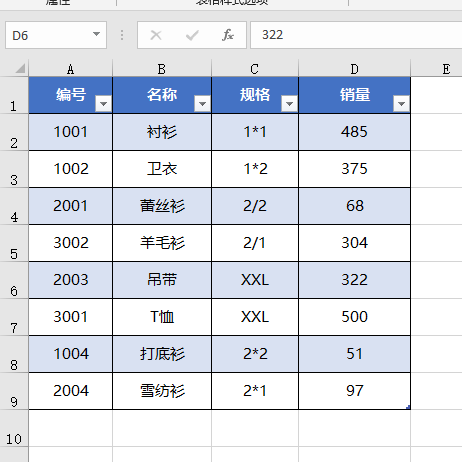The image size is (462, 462).
Task: Select cell containing 2001
Action: pos(71,206)
